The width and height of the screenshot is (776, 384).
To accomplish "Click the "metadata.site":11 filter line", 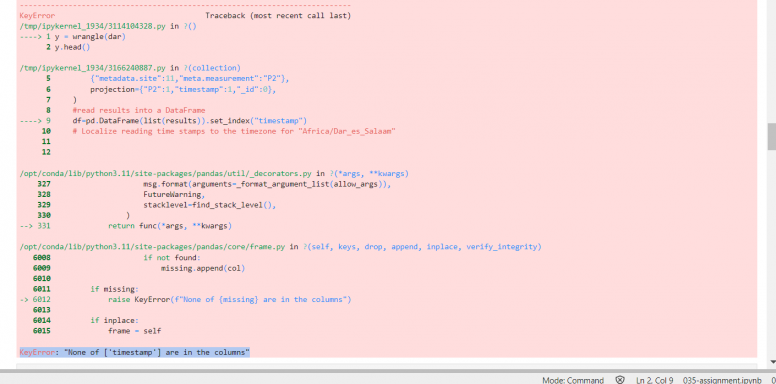I will (190, 79).
